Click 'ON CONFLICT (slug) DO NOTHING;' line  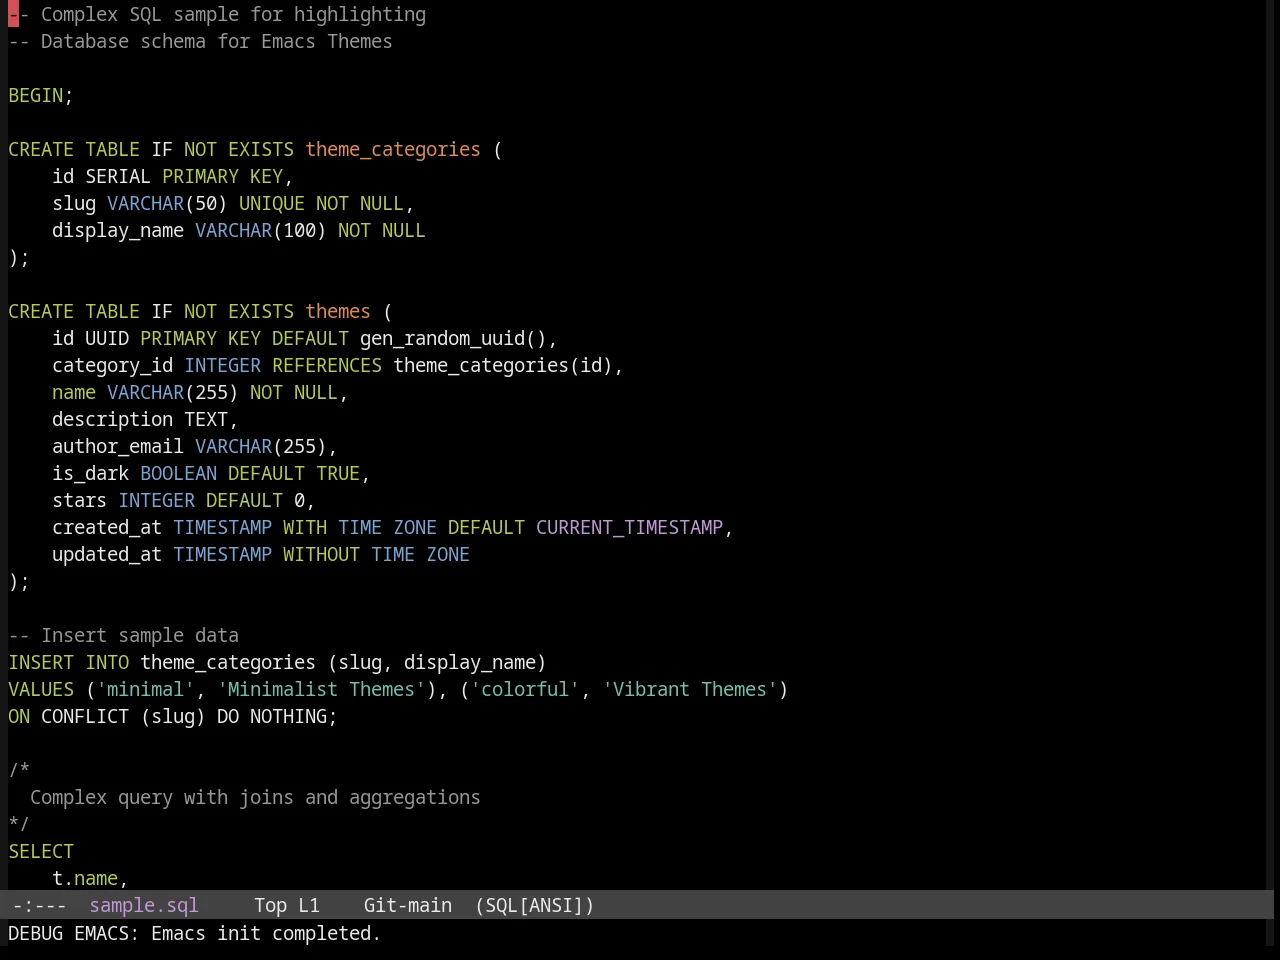click(x=173, y=717)
